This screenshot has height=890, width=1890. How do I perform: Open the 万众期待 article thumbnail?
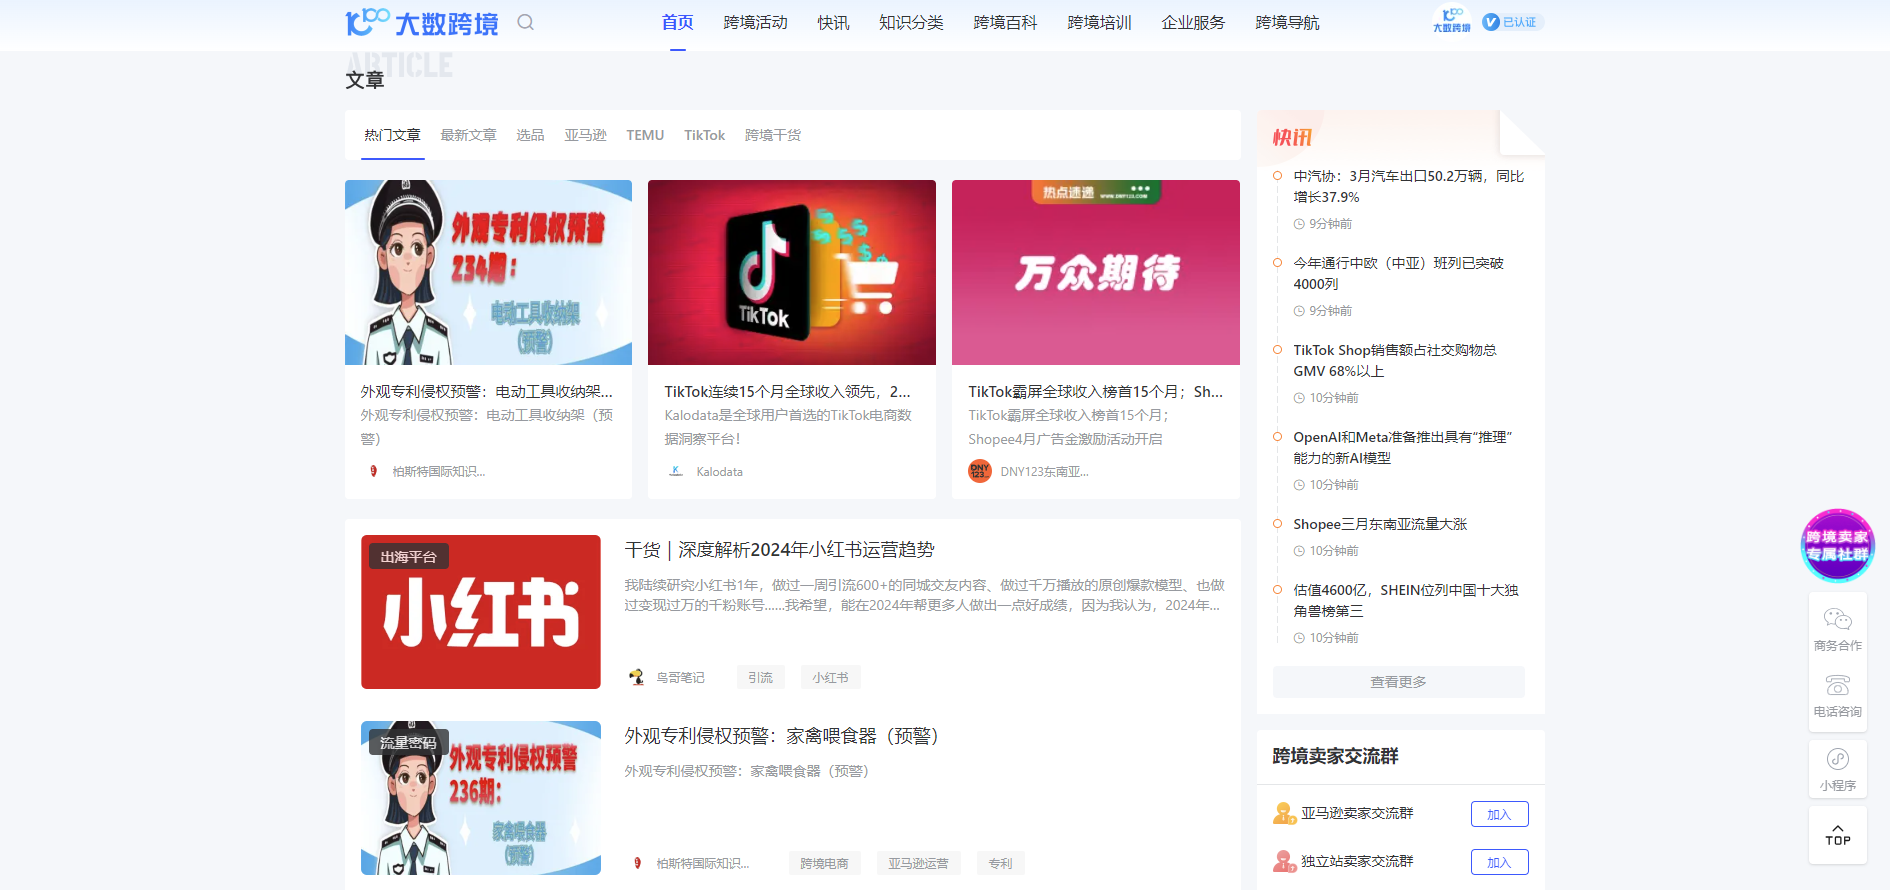[1096, 272]
